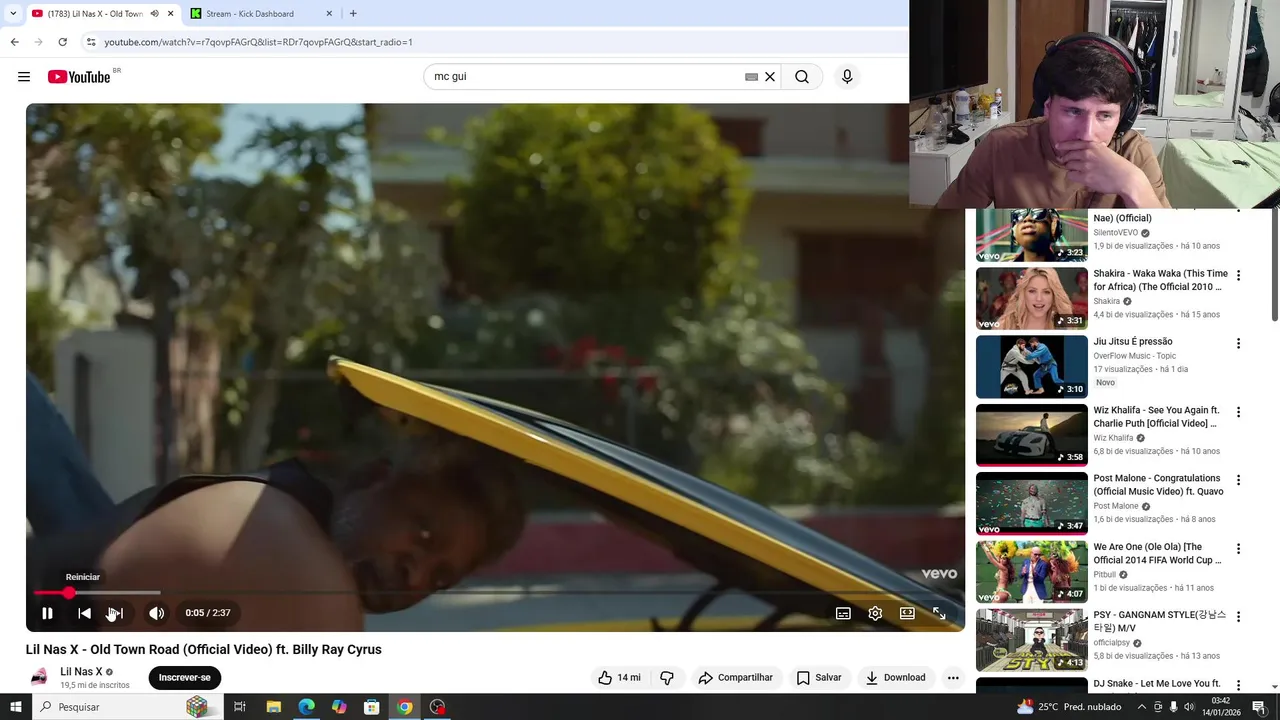This screenshot has height=720, width=1280.
Task: Select the Chrome icon in the taskbar
Action: 404,707
